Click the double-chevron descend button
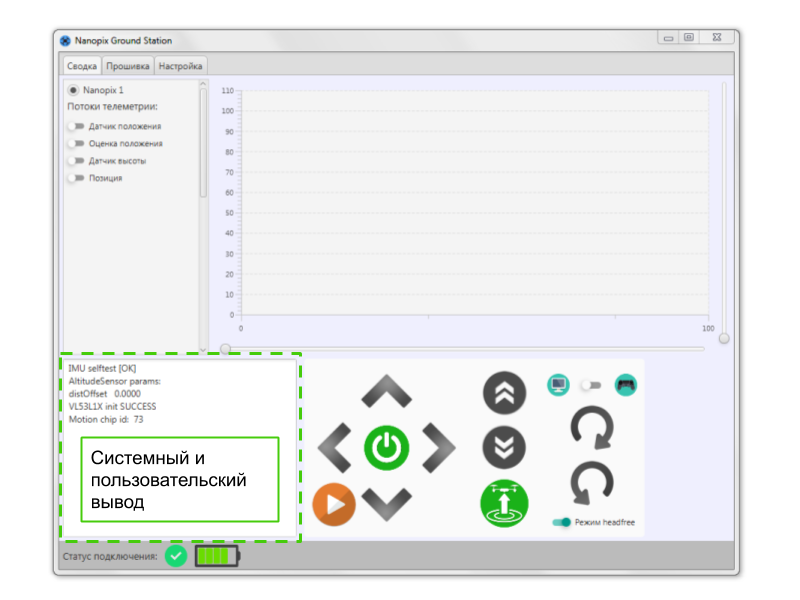The image size is (800, 600). pyautogui.click(x=504, y=447)
